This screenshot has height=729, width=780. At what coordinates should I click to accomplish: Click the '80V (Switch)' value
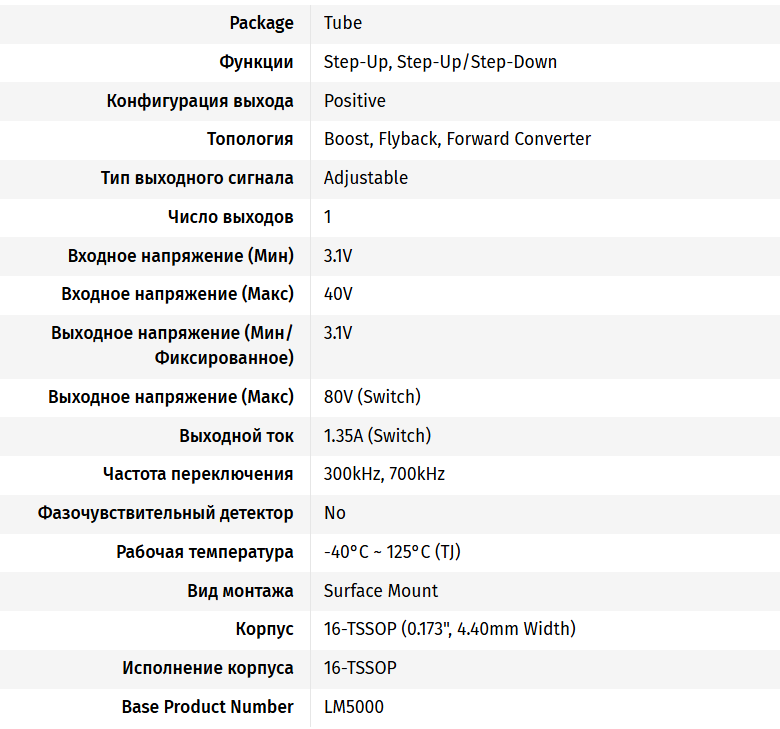point(372,397)
